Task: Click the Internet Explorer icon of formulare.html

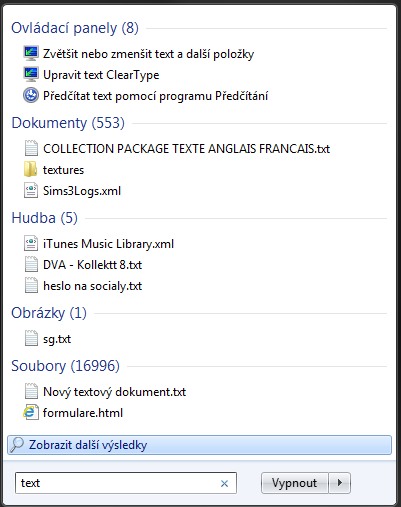Action: pyautogui.click(x=30, y=413)
